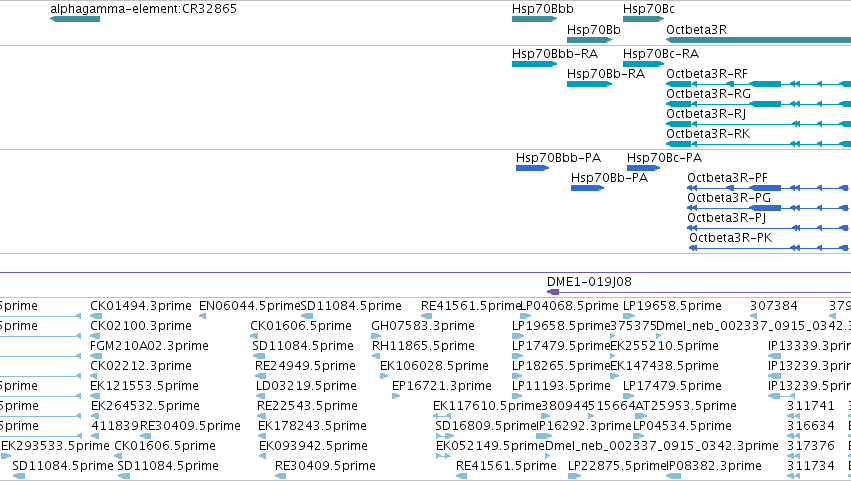Select EST EK147438.5prime
This screenshot has width=851, height=481.
[x=615, y=377]
